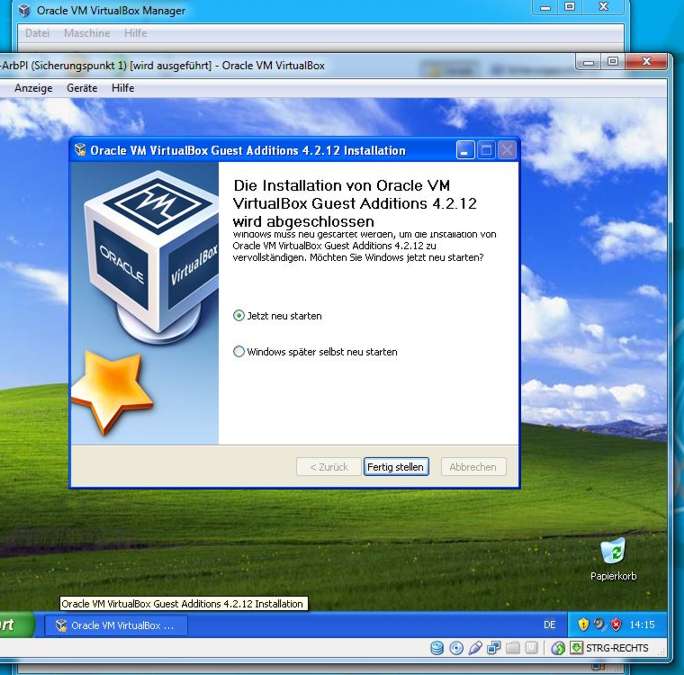The height and width of the screenshot is (675, 684).
Task: Click the DE language indicator in taskbar
Action: (x=550, y=625)
